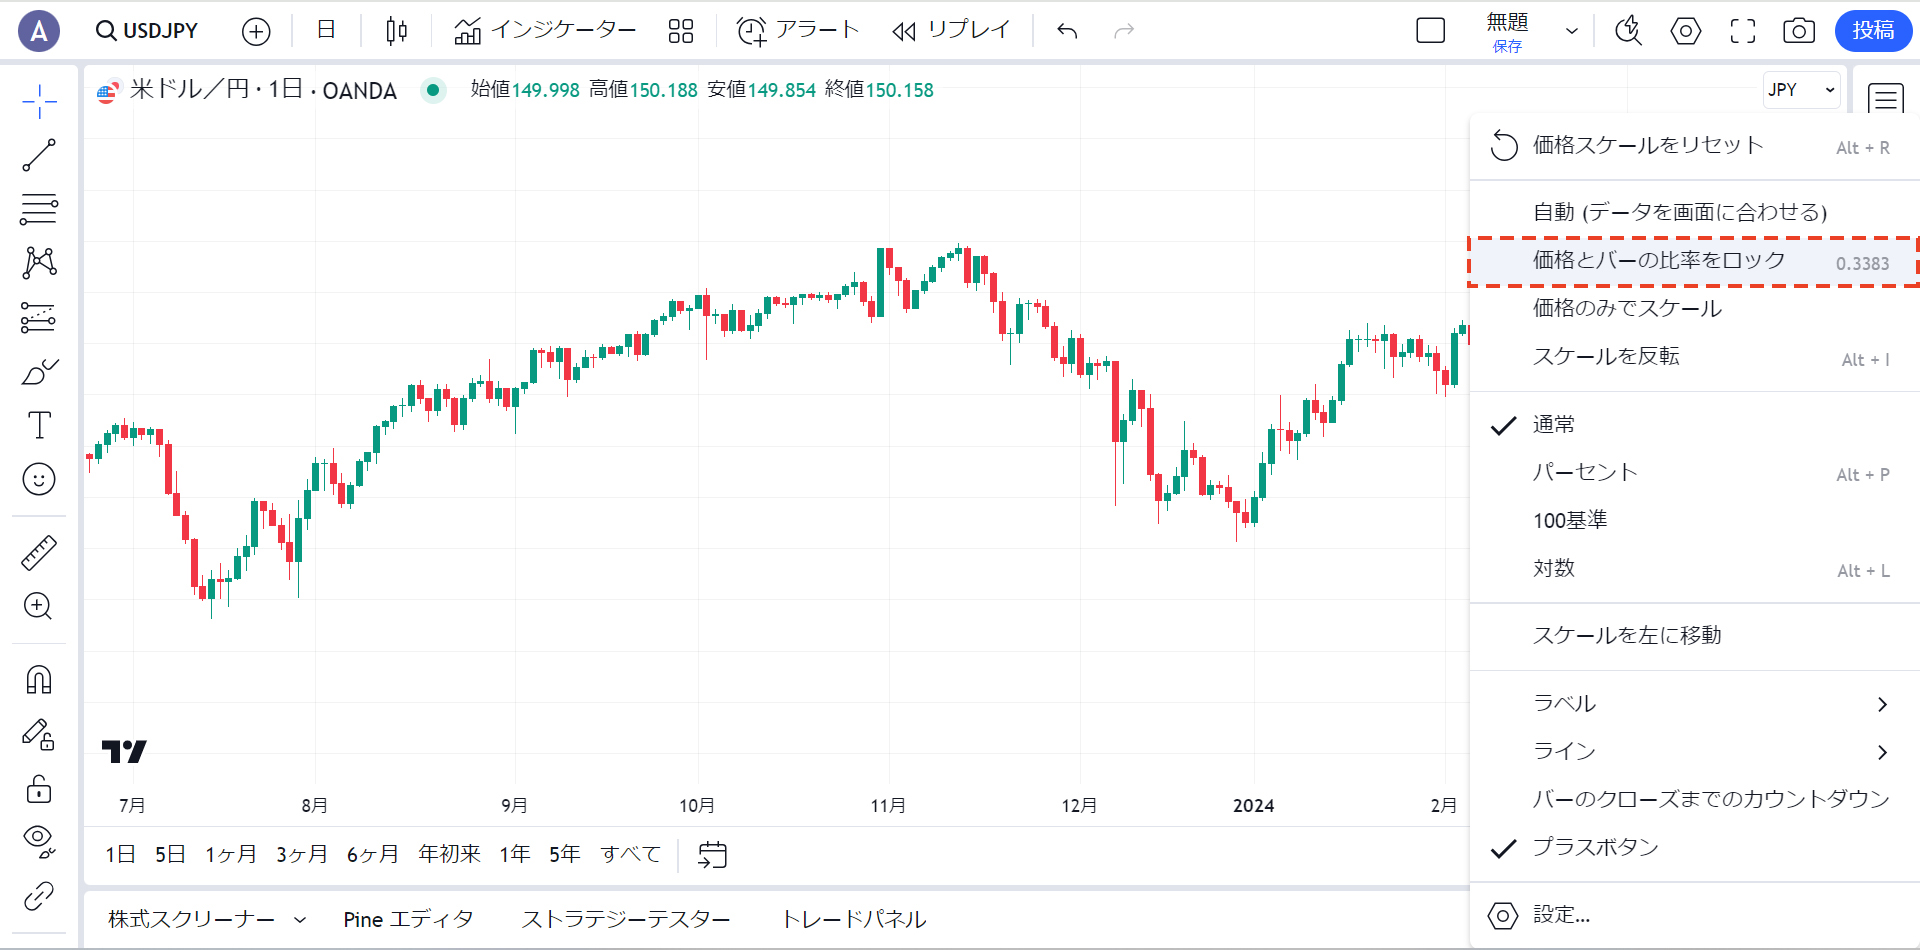Image resolution: width=1920 pixels, height=950 pixels.
Task: Expand the ラベル submenu
Action: 1695,704
